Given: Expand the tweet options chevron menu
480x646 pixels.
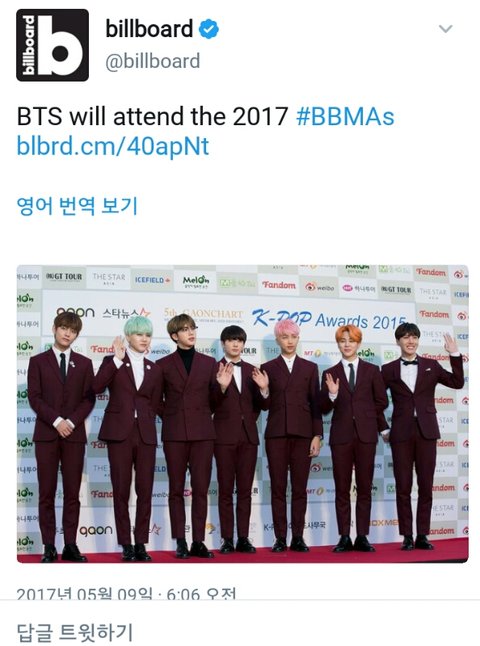Looking at the screenshot, I should (445, 29).
